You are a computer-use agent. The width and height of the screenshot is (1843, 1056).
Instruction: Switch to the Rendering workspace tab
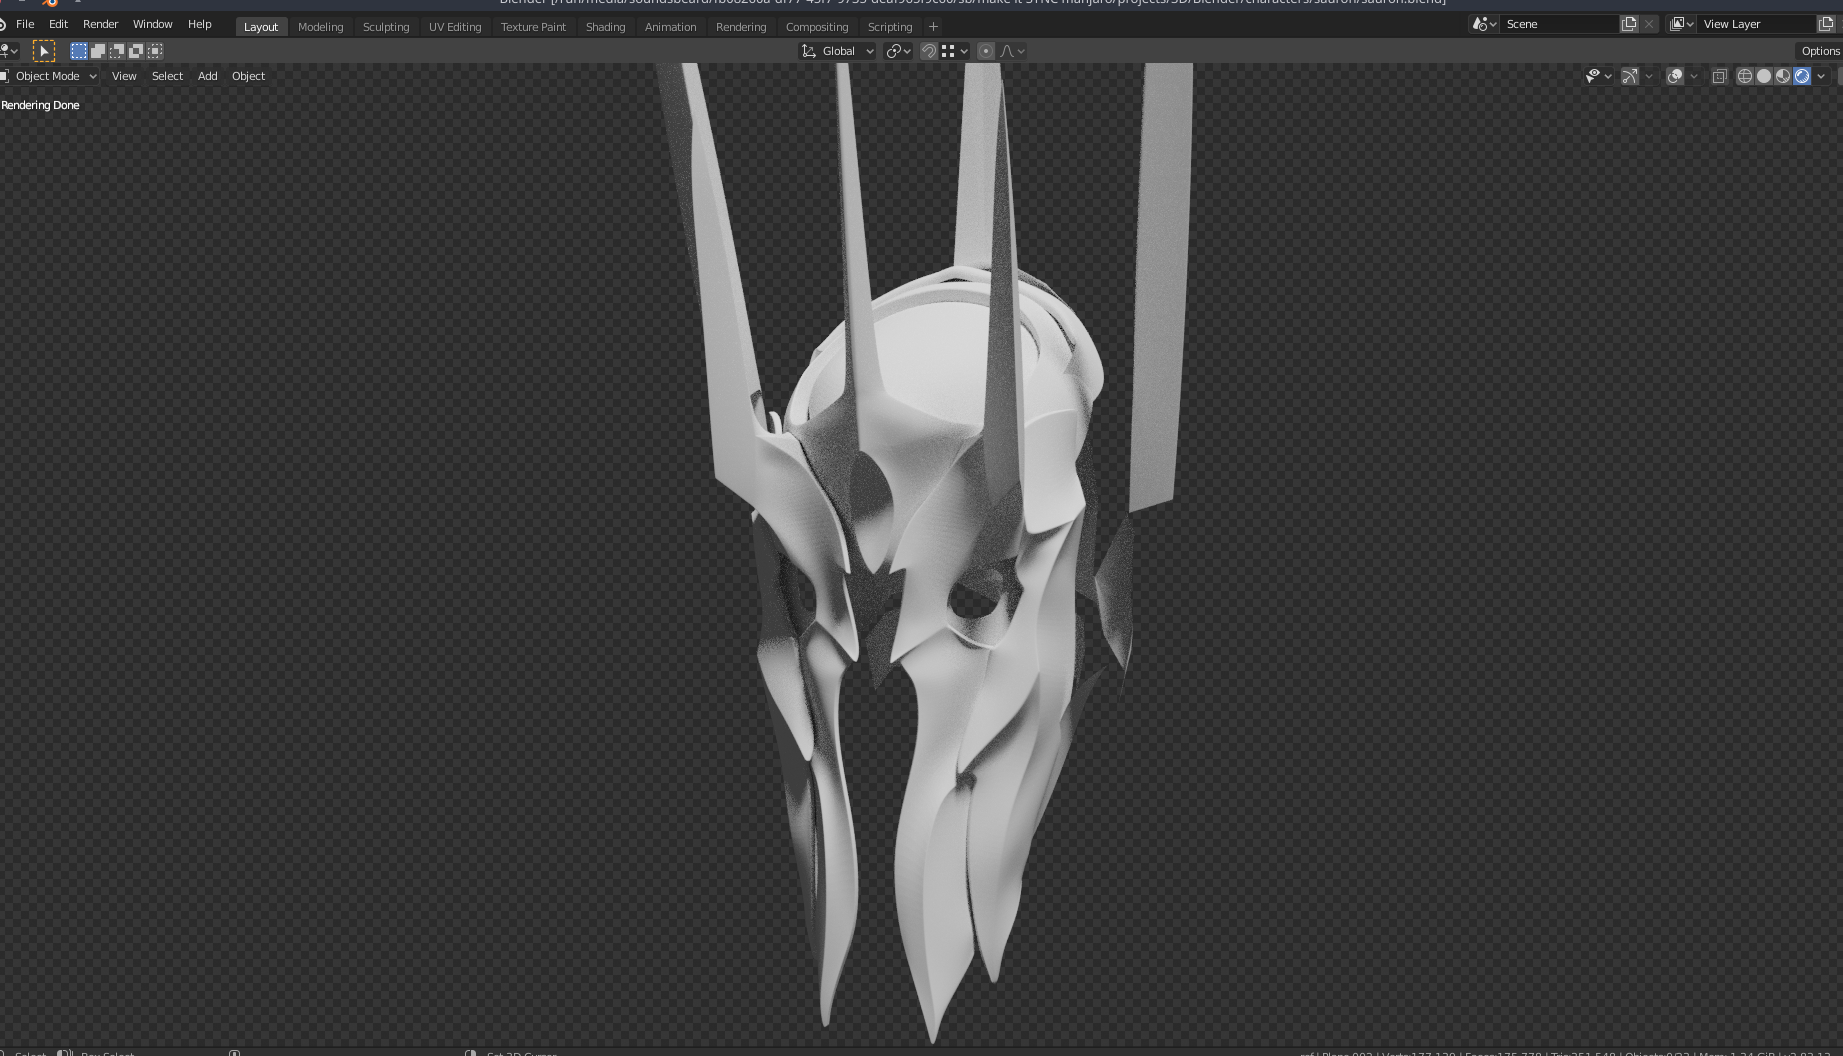[741, 27]
